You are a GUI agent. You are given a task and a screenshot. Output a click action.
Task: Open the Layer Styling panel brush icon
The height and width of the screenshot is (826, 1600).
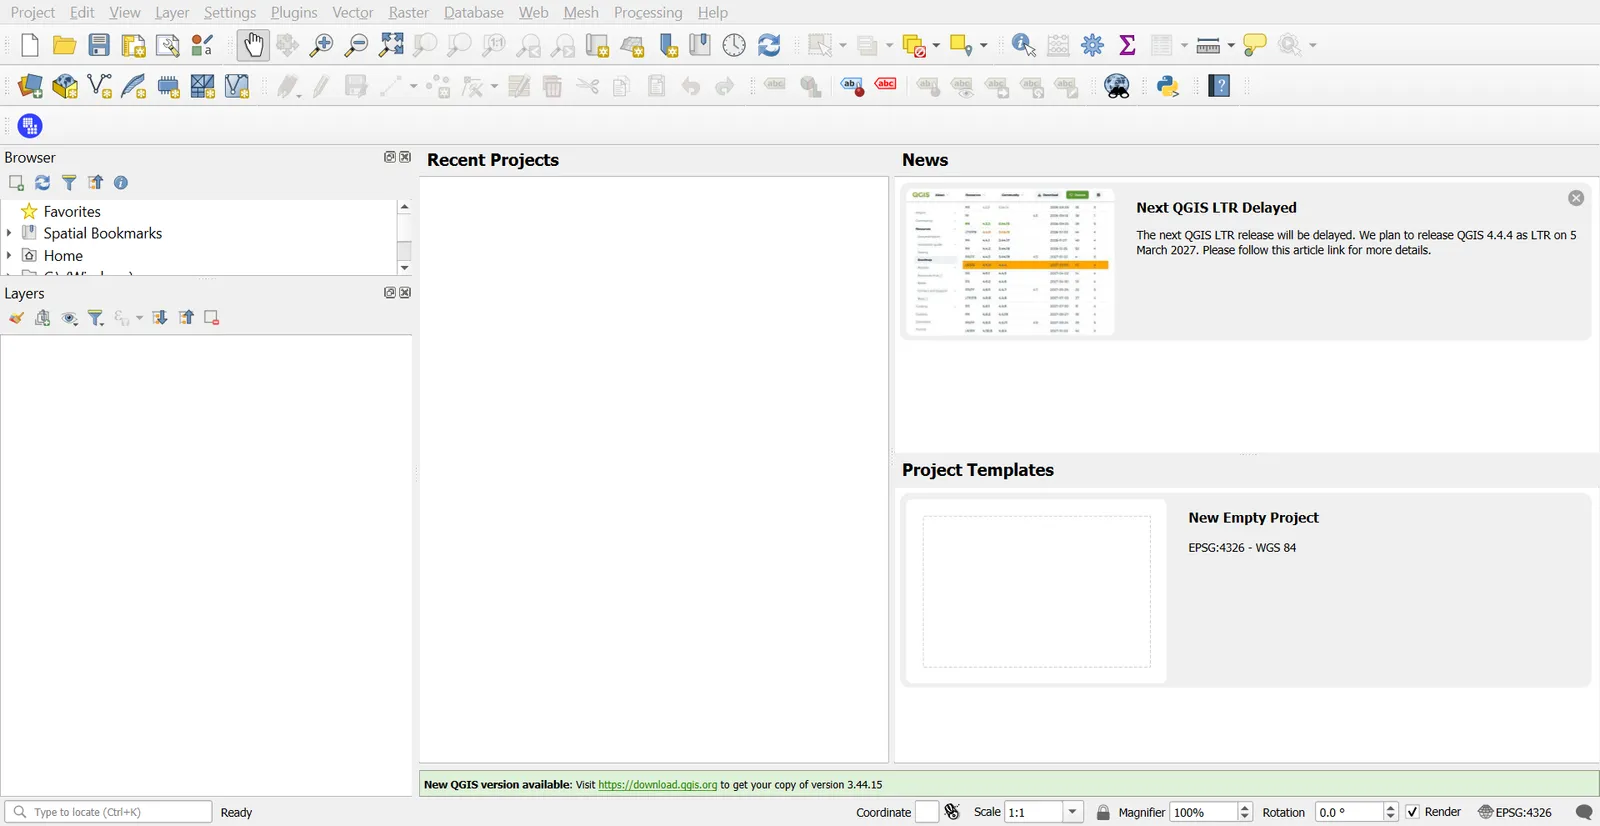tap(16, 318)
